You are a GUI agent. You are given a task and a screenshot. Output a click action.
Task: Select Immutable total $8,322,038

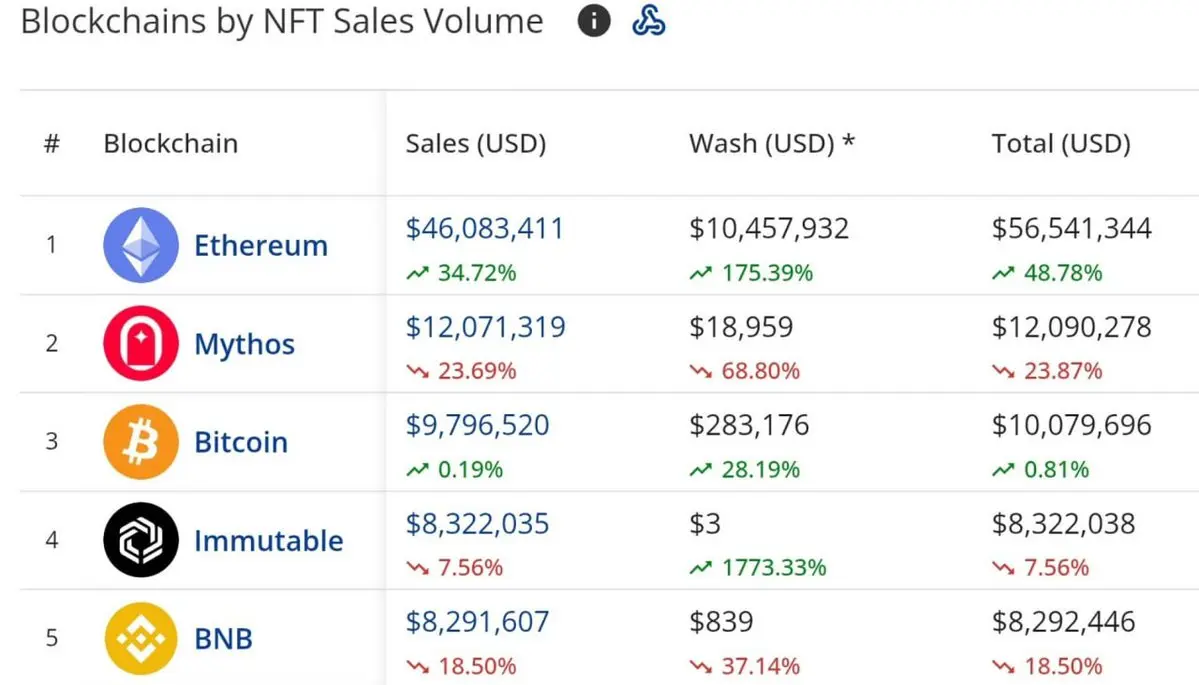1063,524
